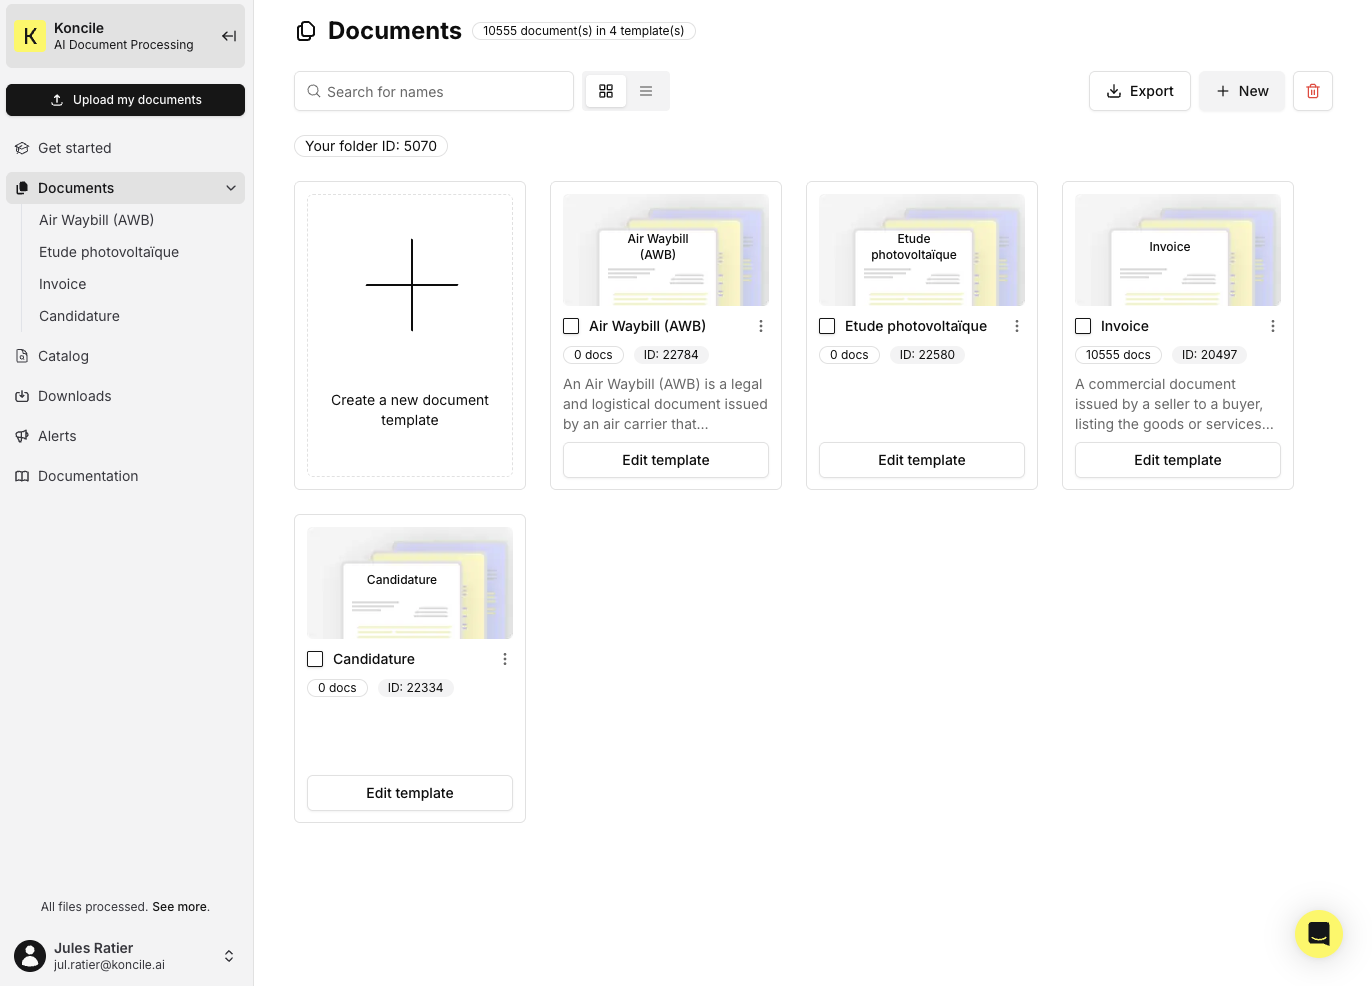
Task: Click the Koncile yellow K logo
Action: (30, 35)
